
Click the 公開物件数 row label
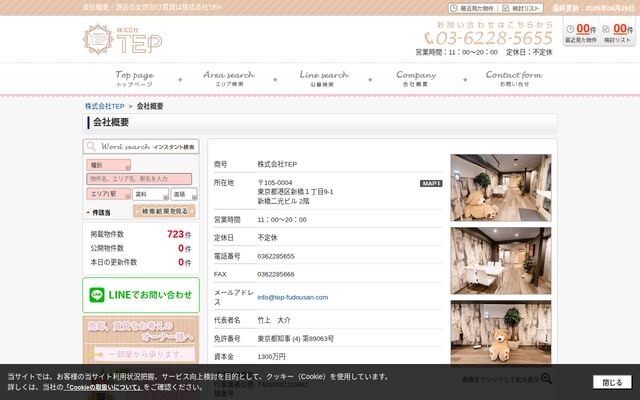tap(107, 248)
